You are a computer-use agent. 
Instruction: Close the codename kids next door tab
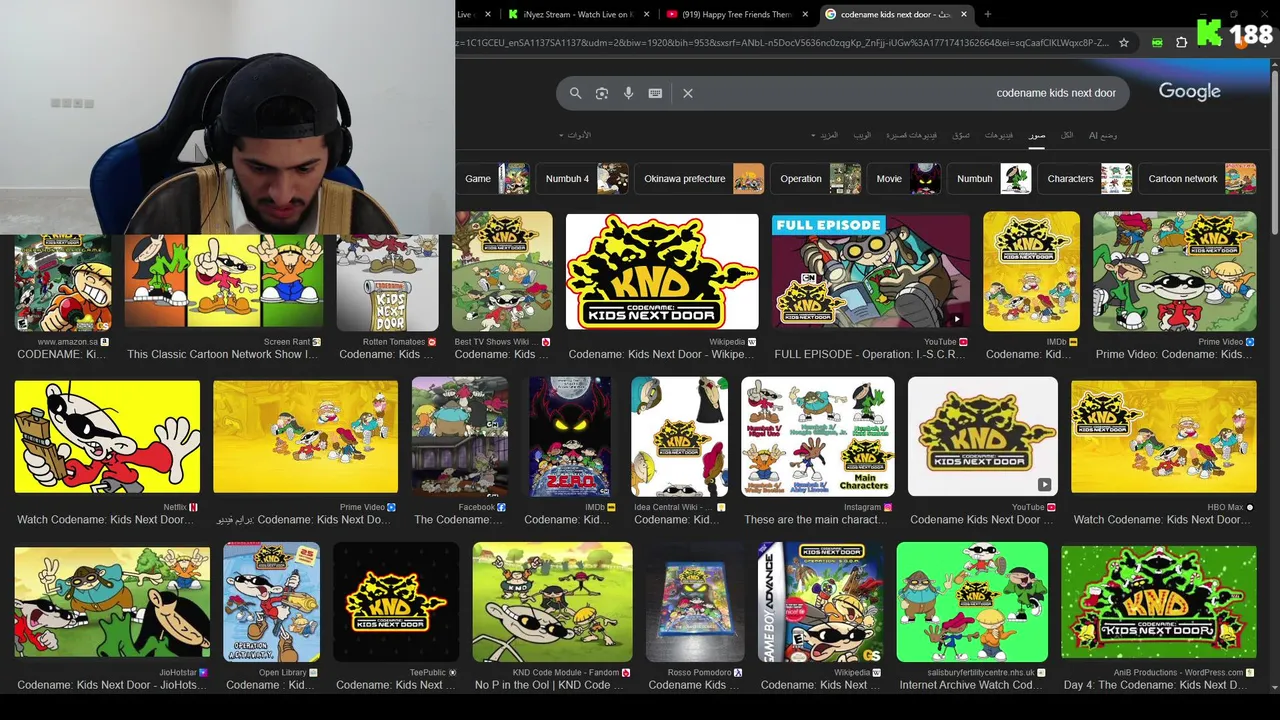coord(964,14)
